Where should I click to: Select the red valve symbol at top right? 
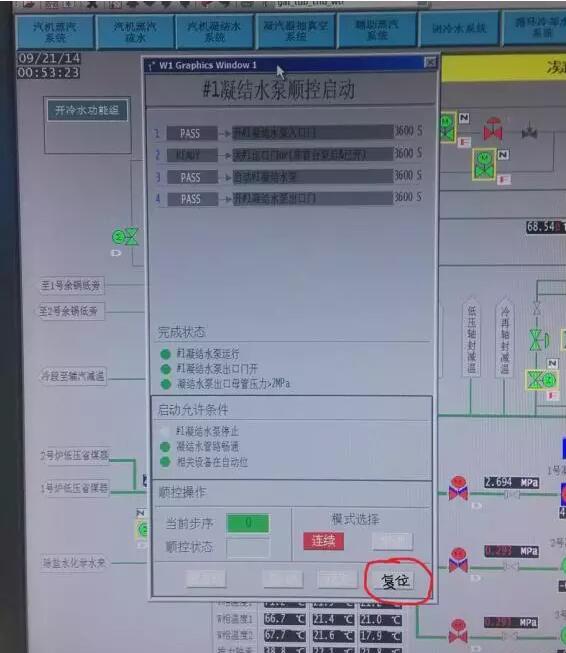(x=493, y=129)
